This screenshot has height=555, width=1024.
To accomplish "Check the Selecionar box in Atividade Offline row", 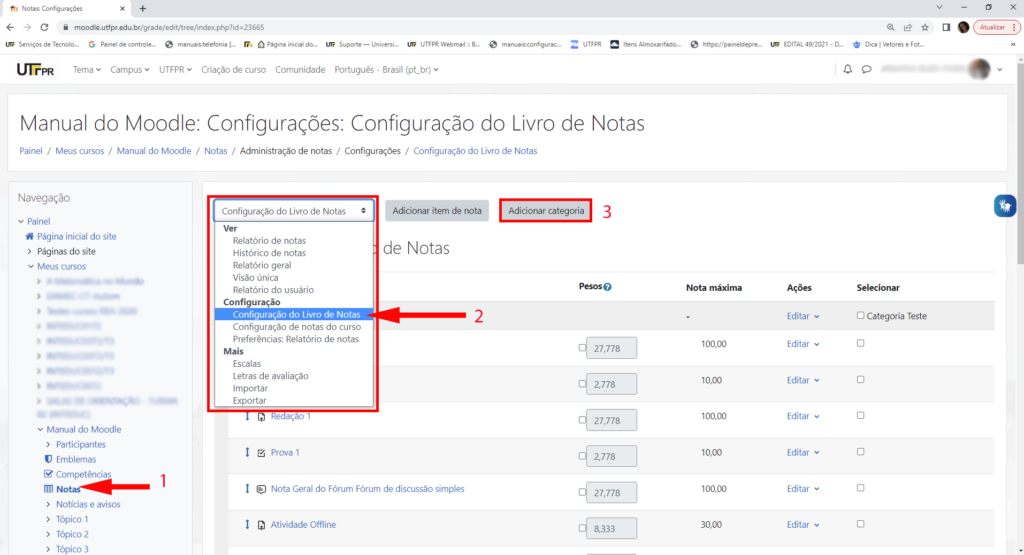I will [x=861, y=524].
